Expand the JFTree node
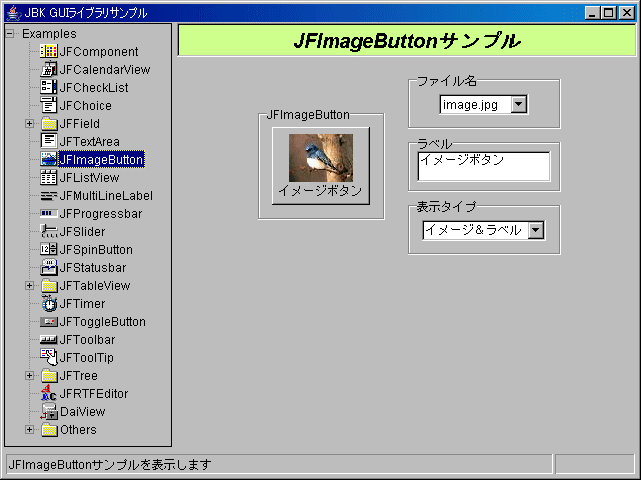 tap(29, 375)
